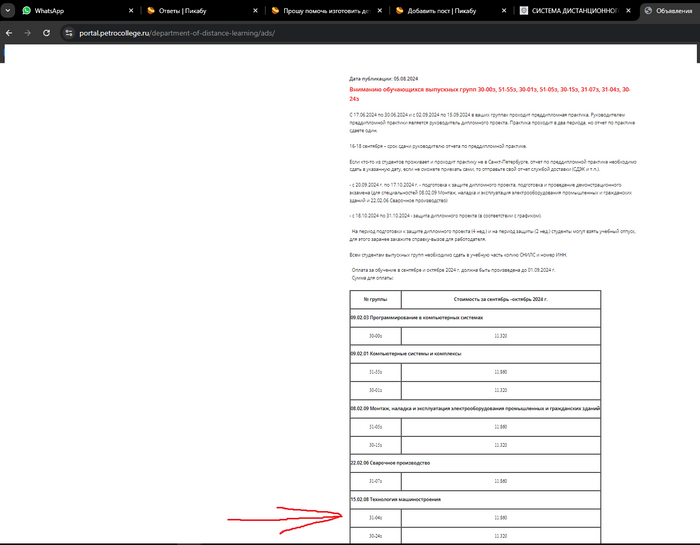700x545 pixels.
Task: Switch to the Ответы | Пикабу tab
Action: click(201, 11)
